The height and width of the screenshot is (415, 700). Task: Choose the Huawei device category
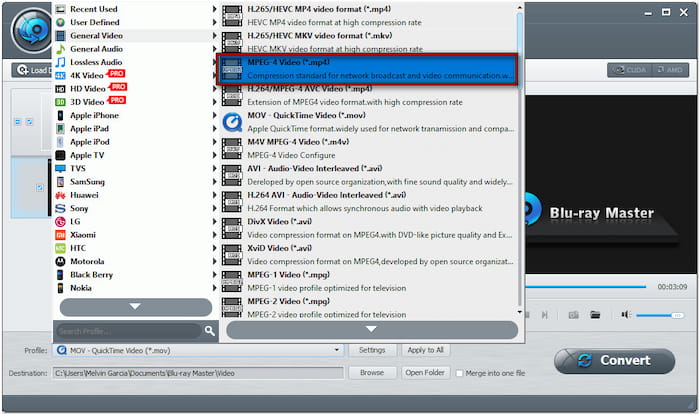tap(85, 195)
